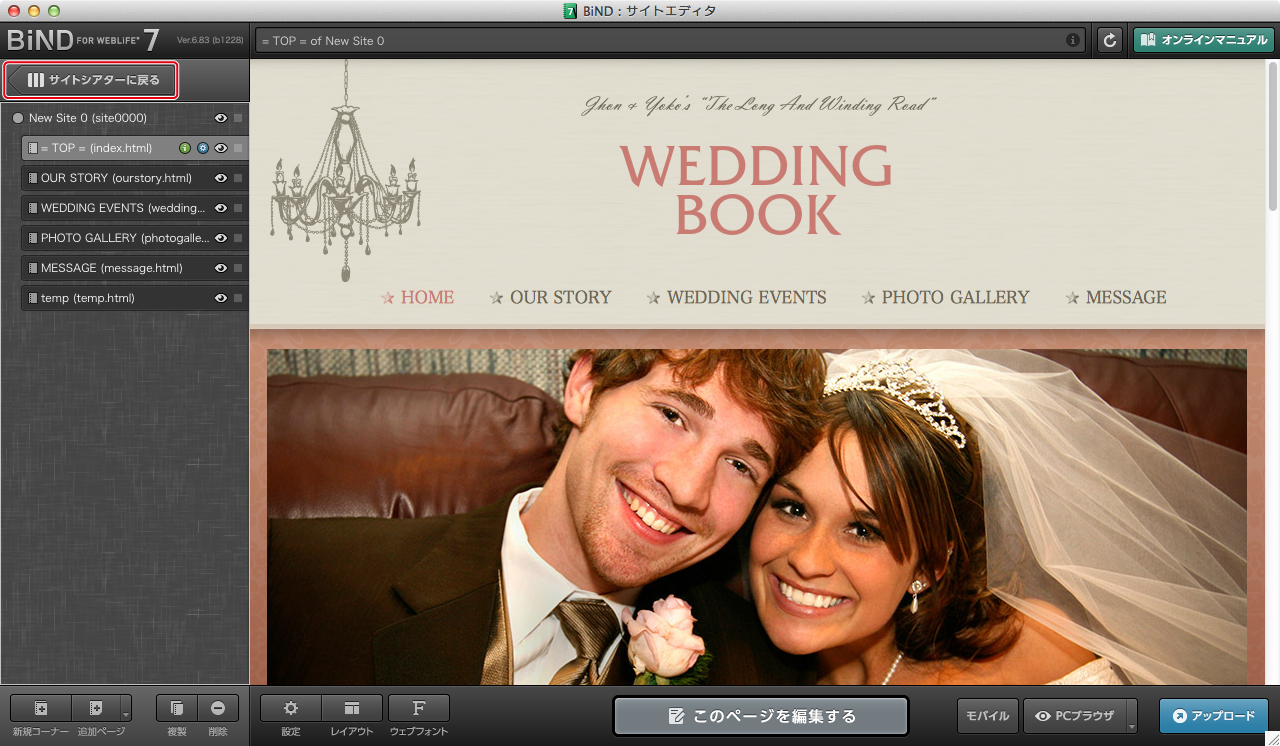Duplicate the selected page (複製)
Image resolution: width=1280 pixels, height=746 pixels.
tap(177, 708)
